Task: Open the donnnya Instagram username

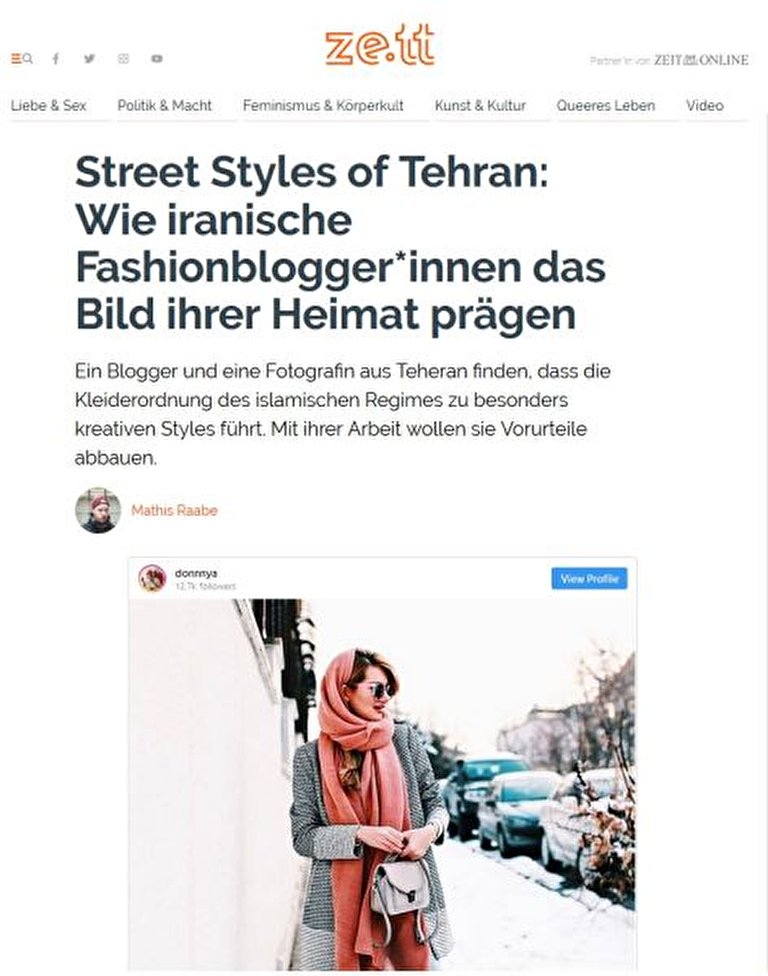Action: click(x=196, y=573)
